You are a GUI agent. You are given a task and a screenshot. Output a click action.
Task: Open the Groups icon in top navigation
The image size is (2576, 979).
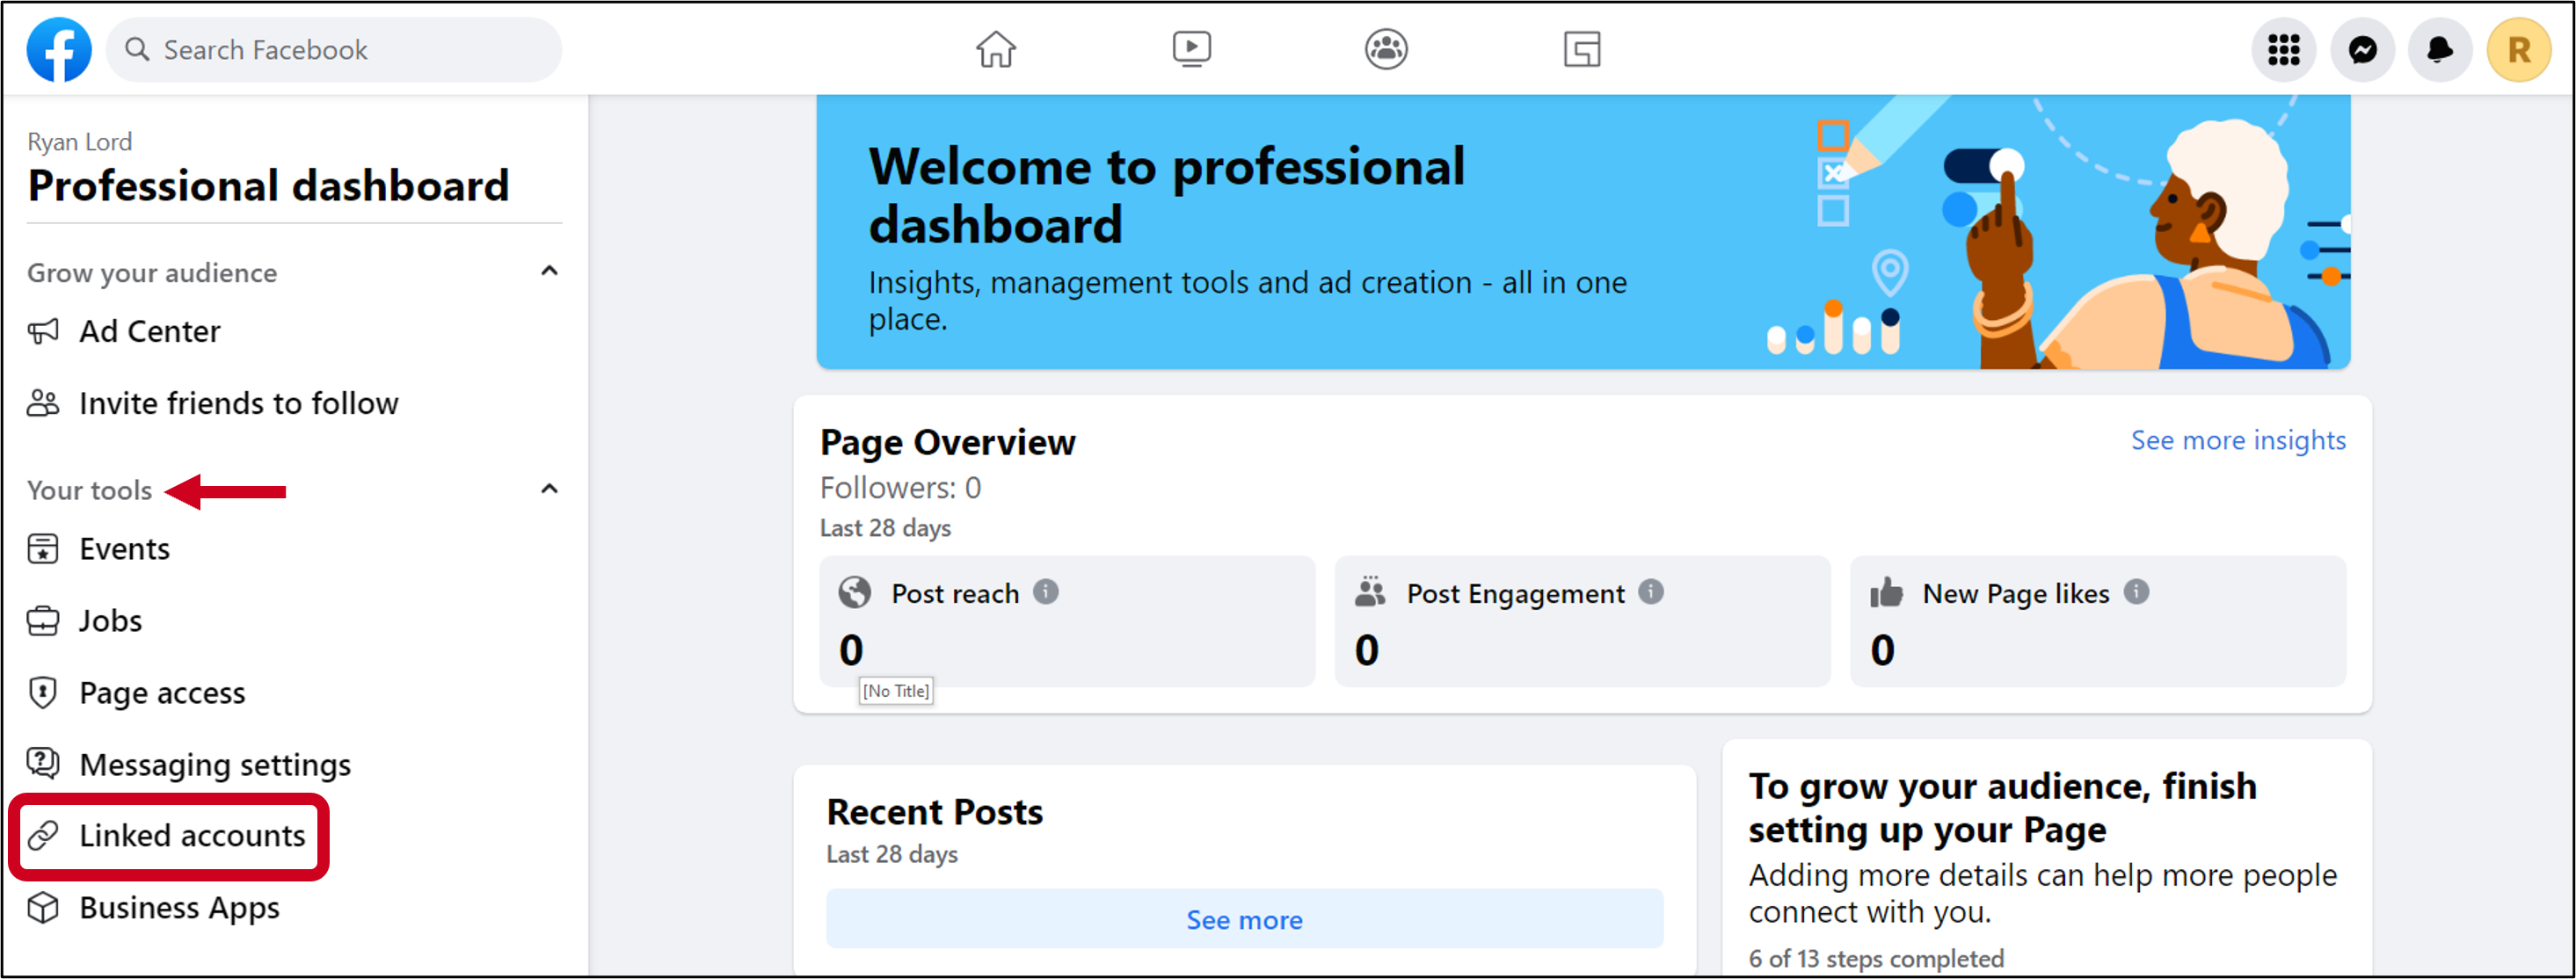[x=1386, y=49]
